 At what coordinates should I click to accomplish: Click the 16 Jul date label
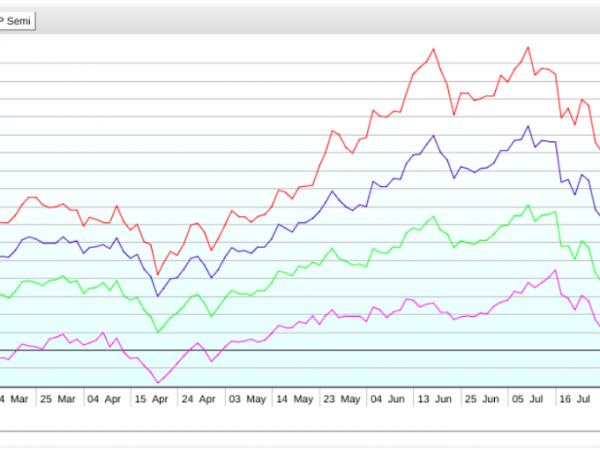coord(575,399)
